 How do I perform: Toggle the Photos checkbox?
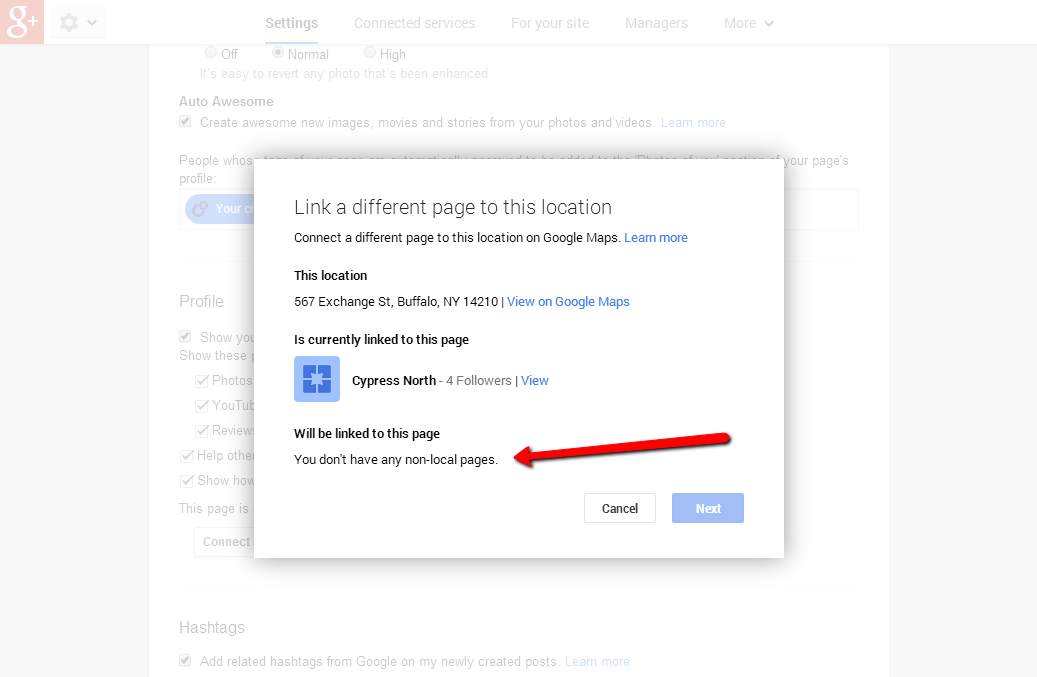tap(202, 381)
